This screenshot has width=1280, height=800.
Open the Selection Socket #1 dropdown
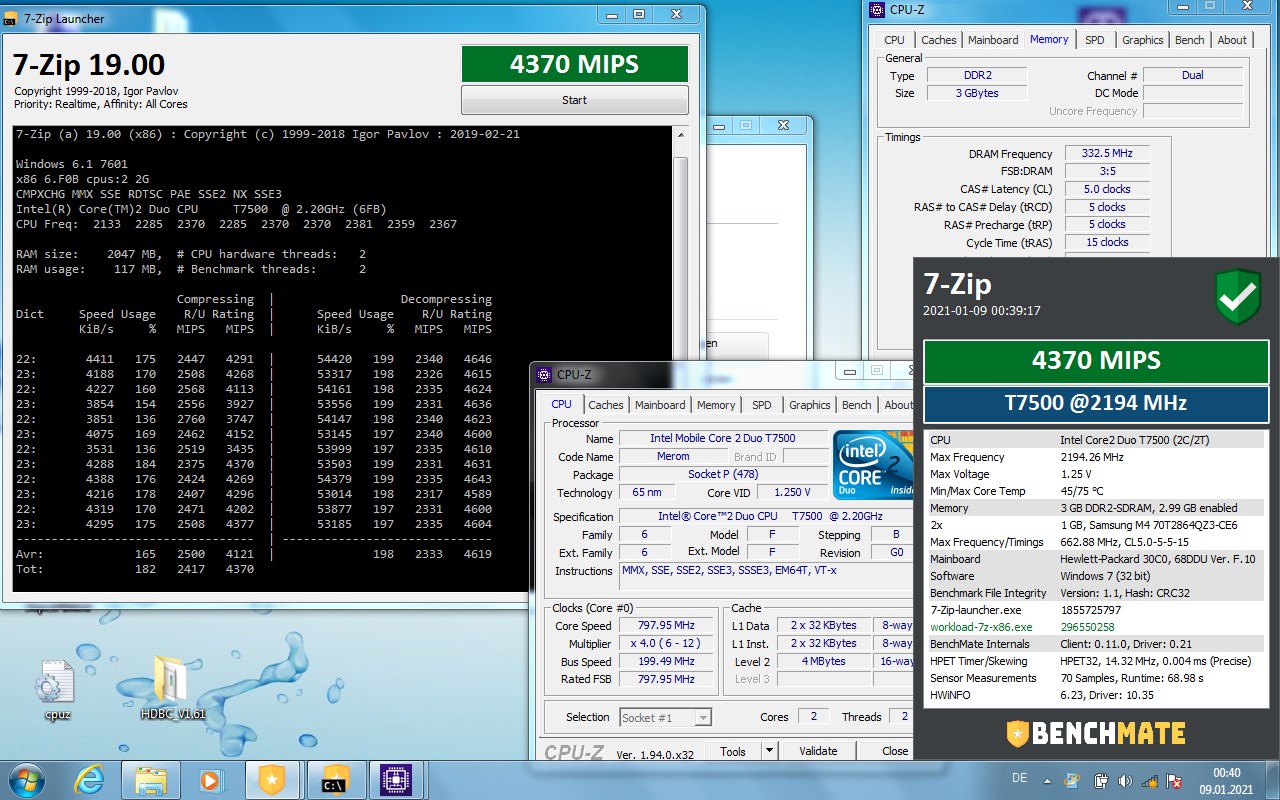665,717
